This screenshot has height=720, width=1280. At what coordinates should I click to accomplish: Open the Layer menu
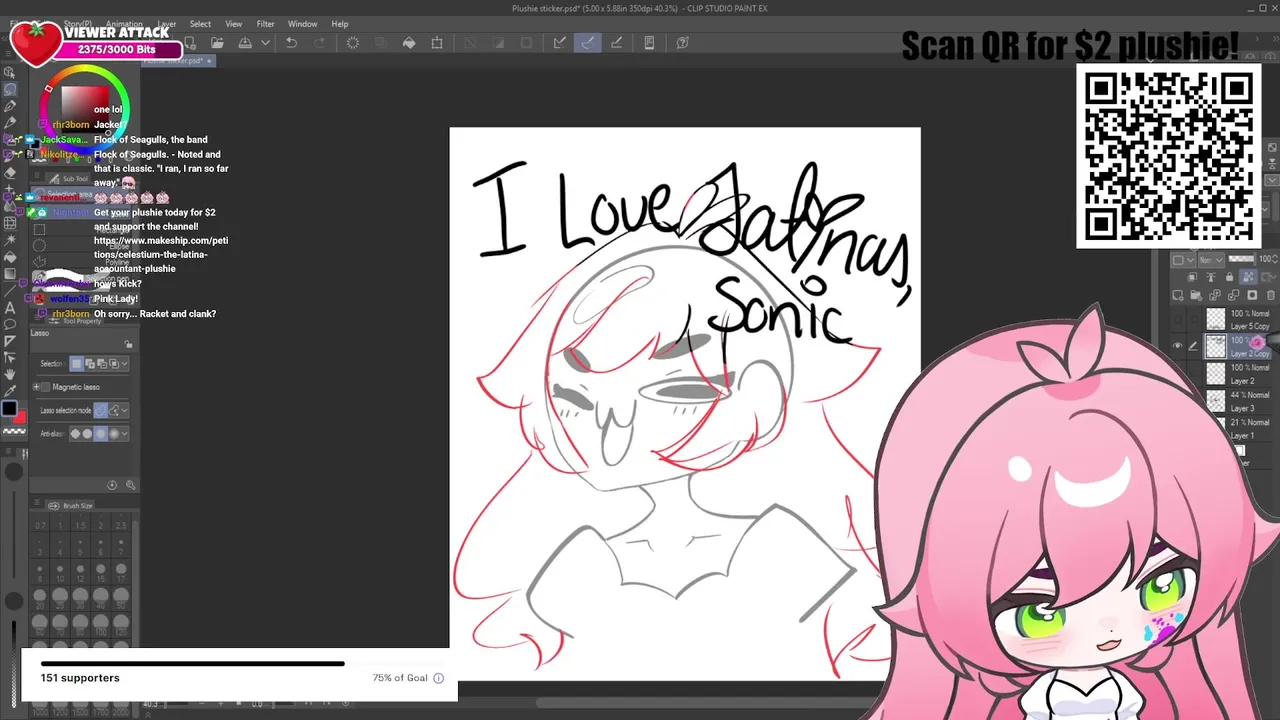pos(166,24)
